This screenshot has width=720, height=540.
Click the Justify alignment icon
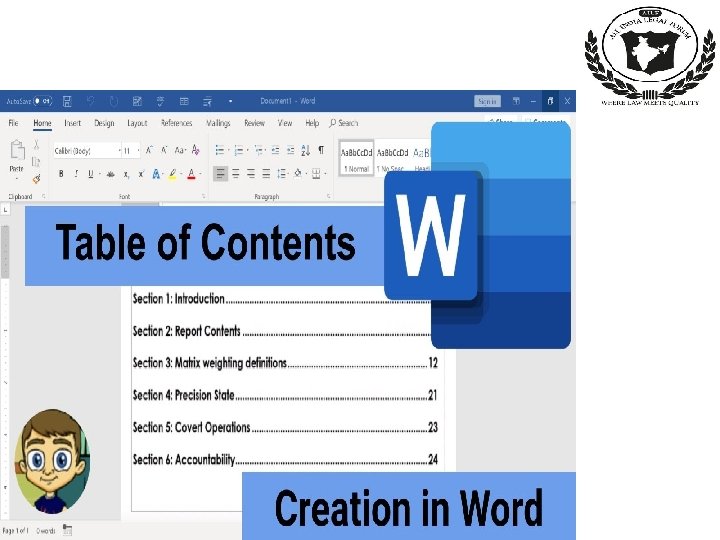(x=266, y=174)
